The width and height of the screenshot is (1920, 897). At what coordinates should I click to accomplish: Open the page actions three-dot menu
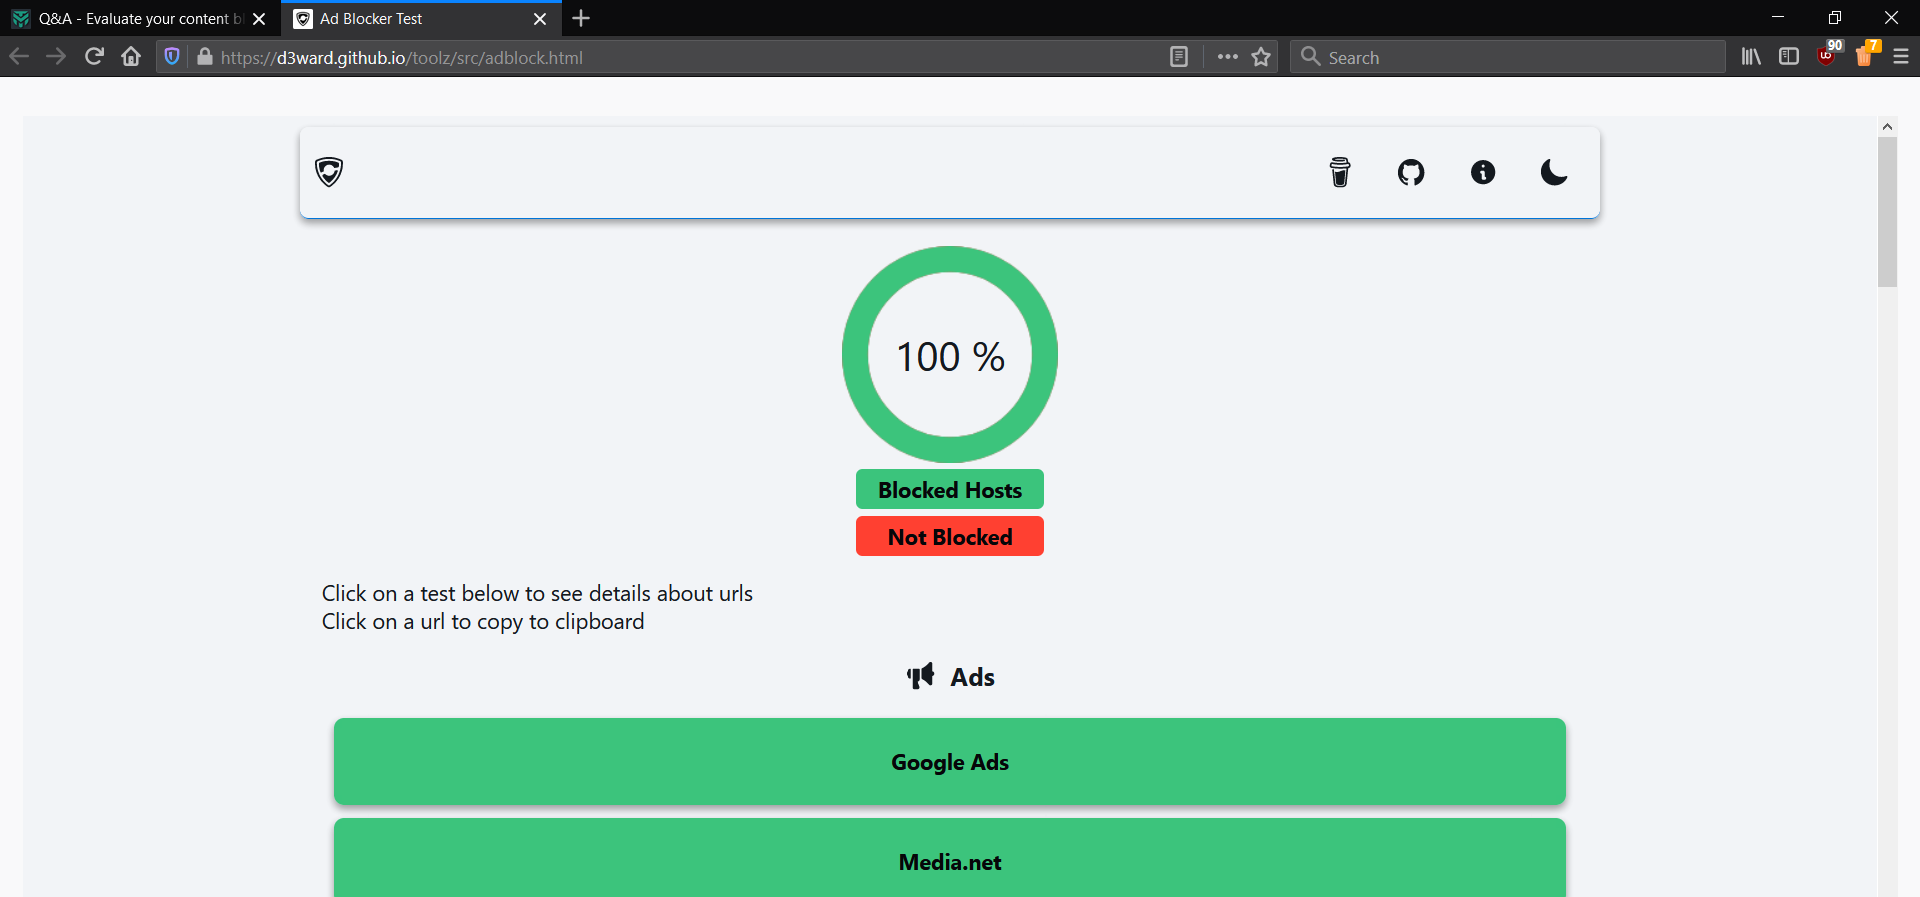coord(1228,57)
